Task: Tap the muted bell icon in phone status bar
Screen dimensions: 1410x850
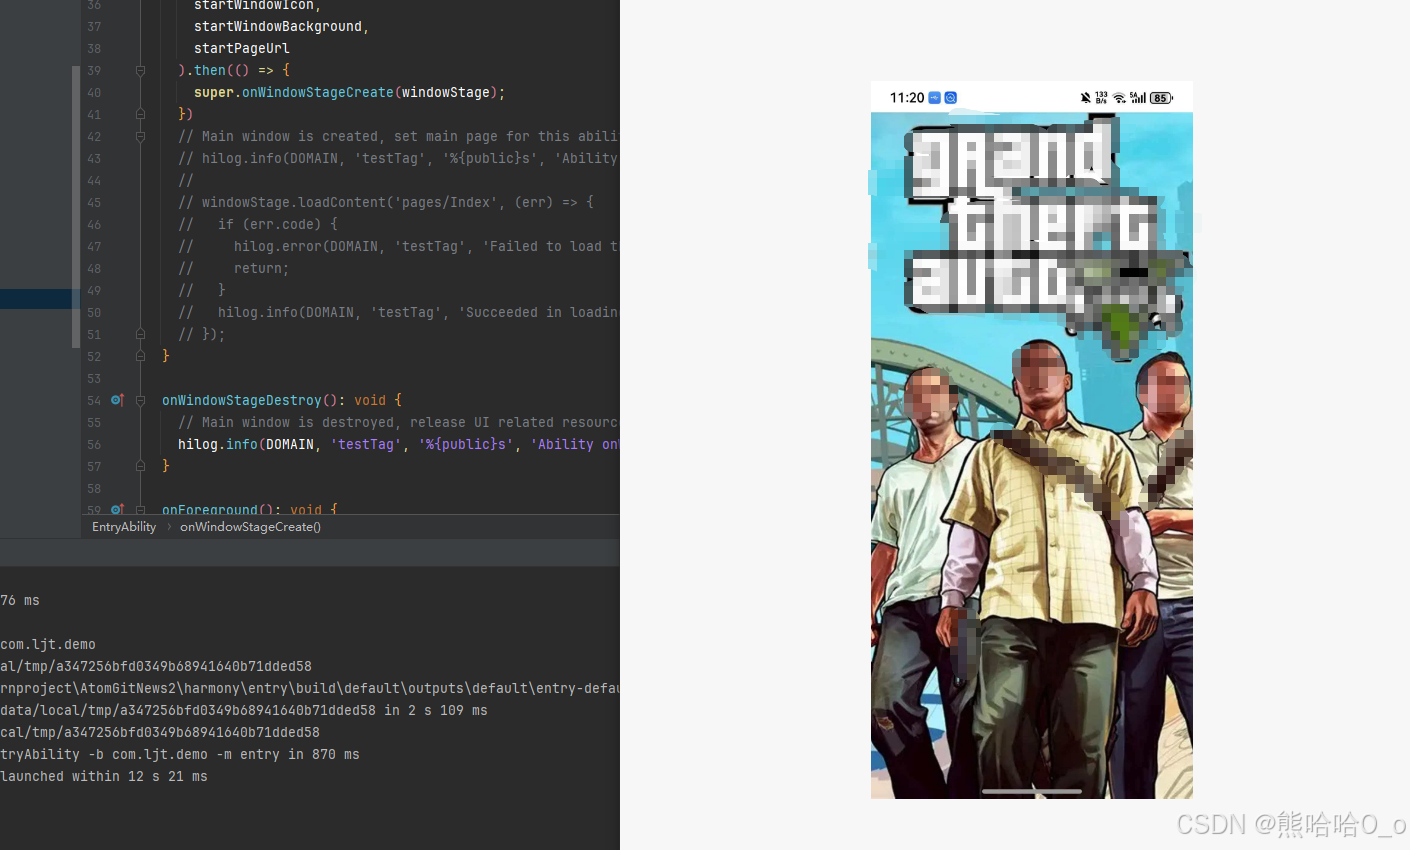Action: tap(1086, 98)
